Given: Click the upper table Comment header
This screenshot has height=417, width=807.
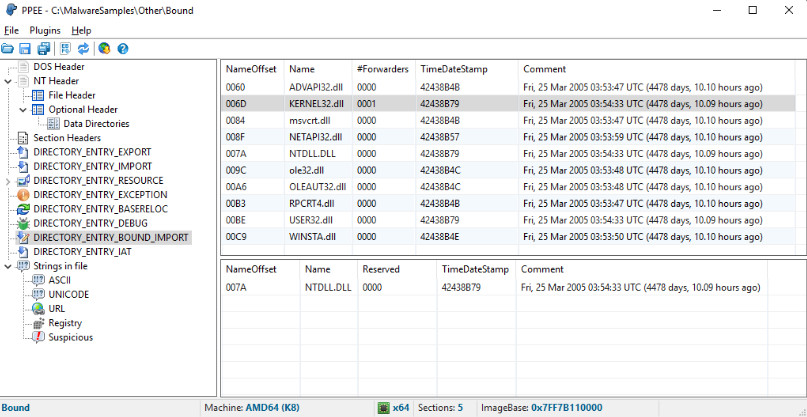Looking at the screenshot, I should pyautogui.click(x=545, y=69).
